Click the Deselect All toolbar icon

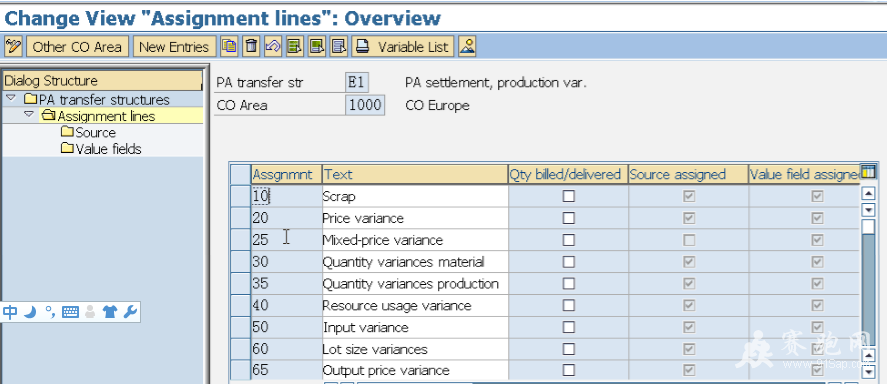(x=339, y=47)
